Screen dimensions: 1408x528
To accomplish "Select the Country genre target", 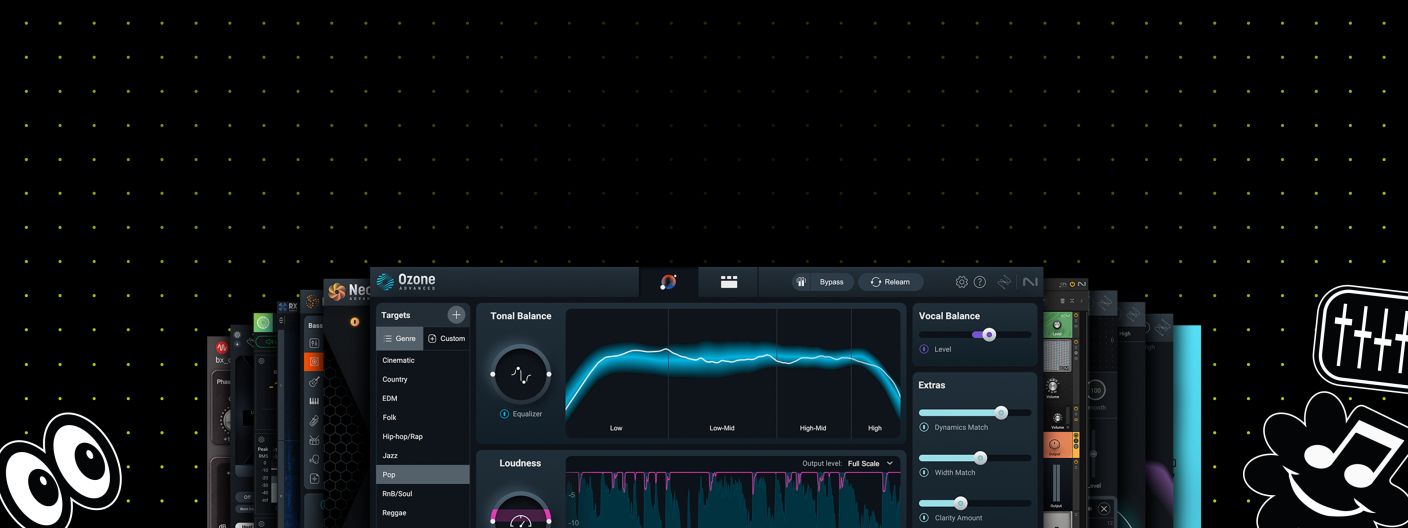I will point(423,379).
